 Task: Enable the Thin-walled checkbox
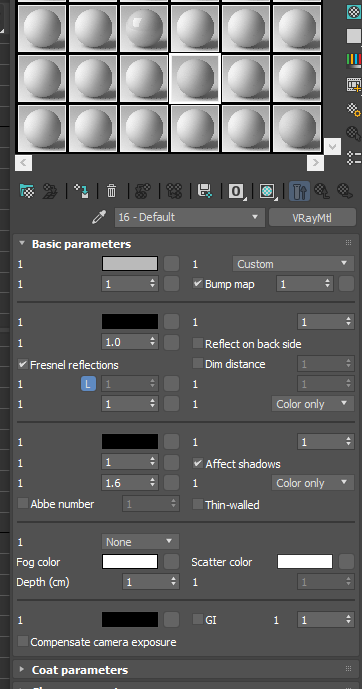tap(198, 504)
